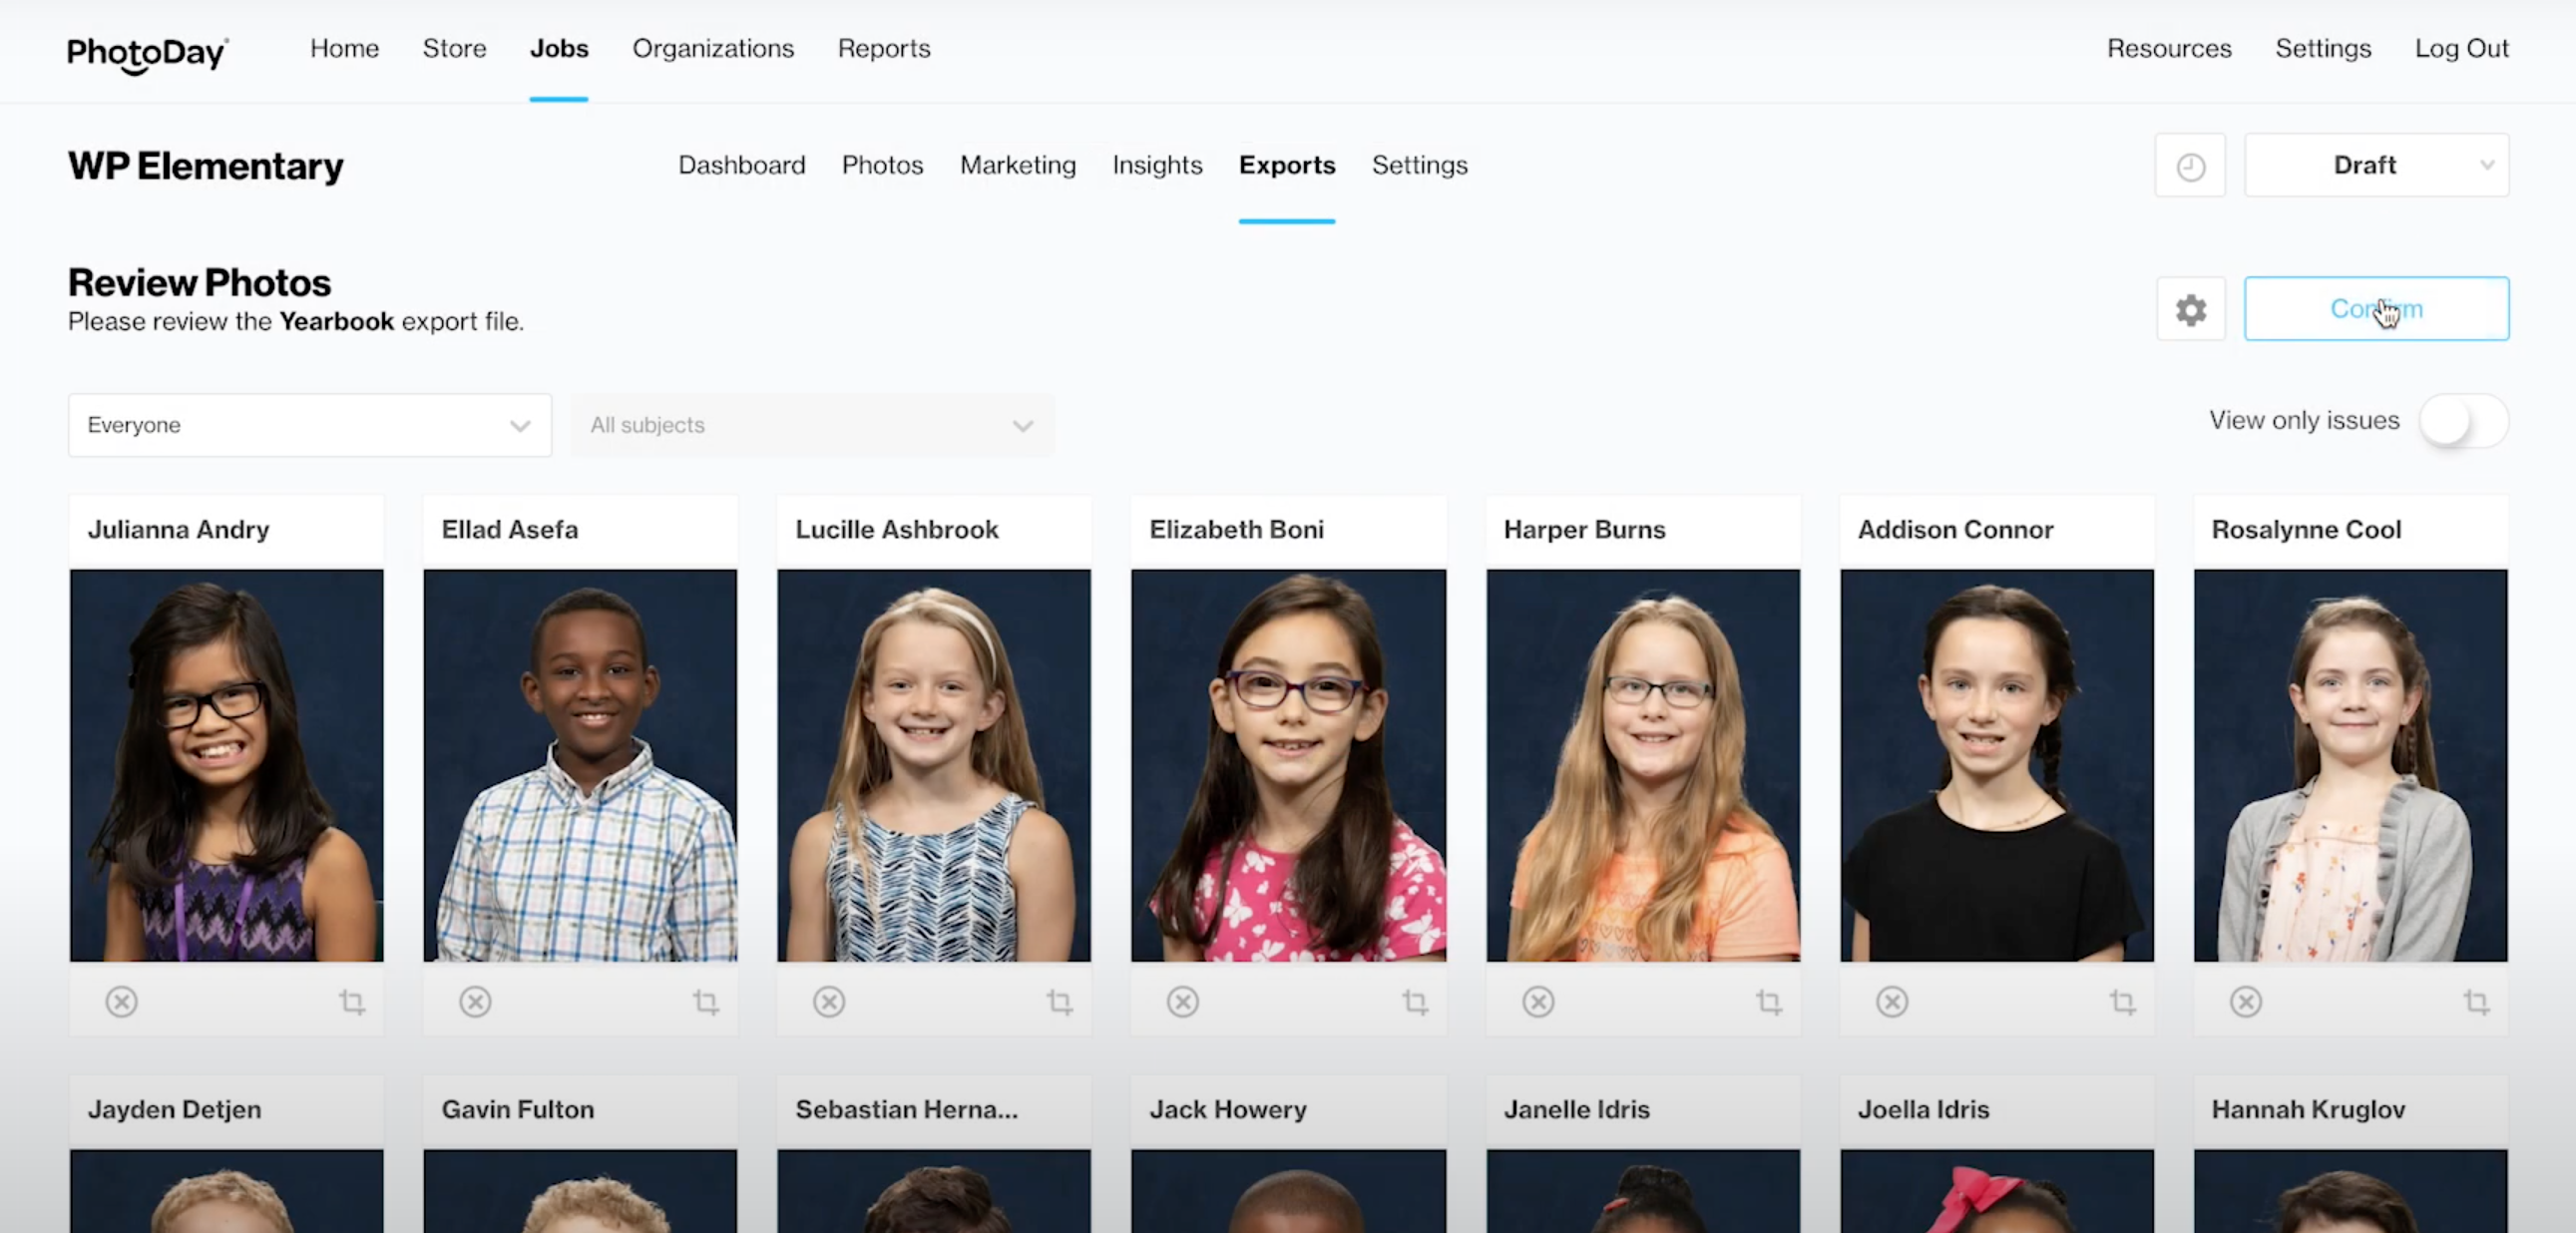
Task: Open the All subjects dropdown
Action: tap(812, 425)
